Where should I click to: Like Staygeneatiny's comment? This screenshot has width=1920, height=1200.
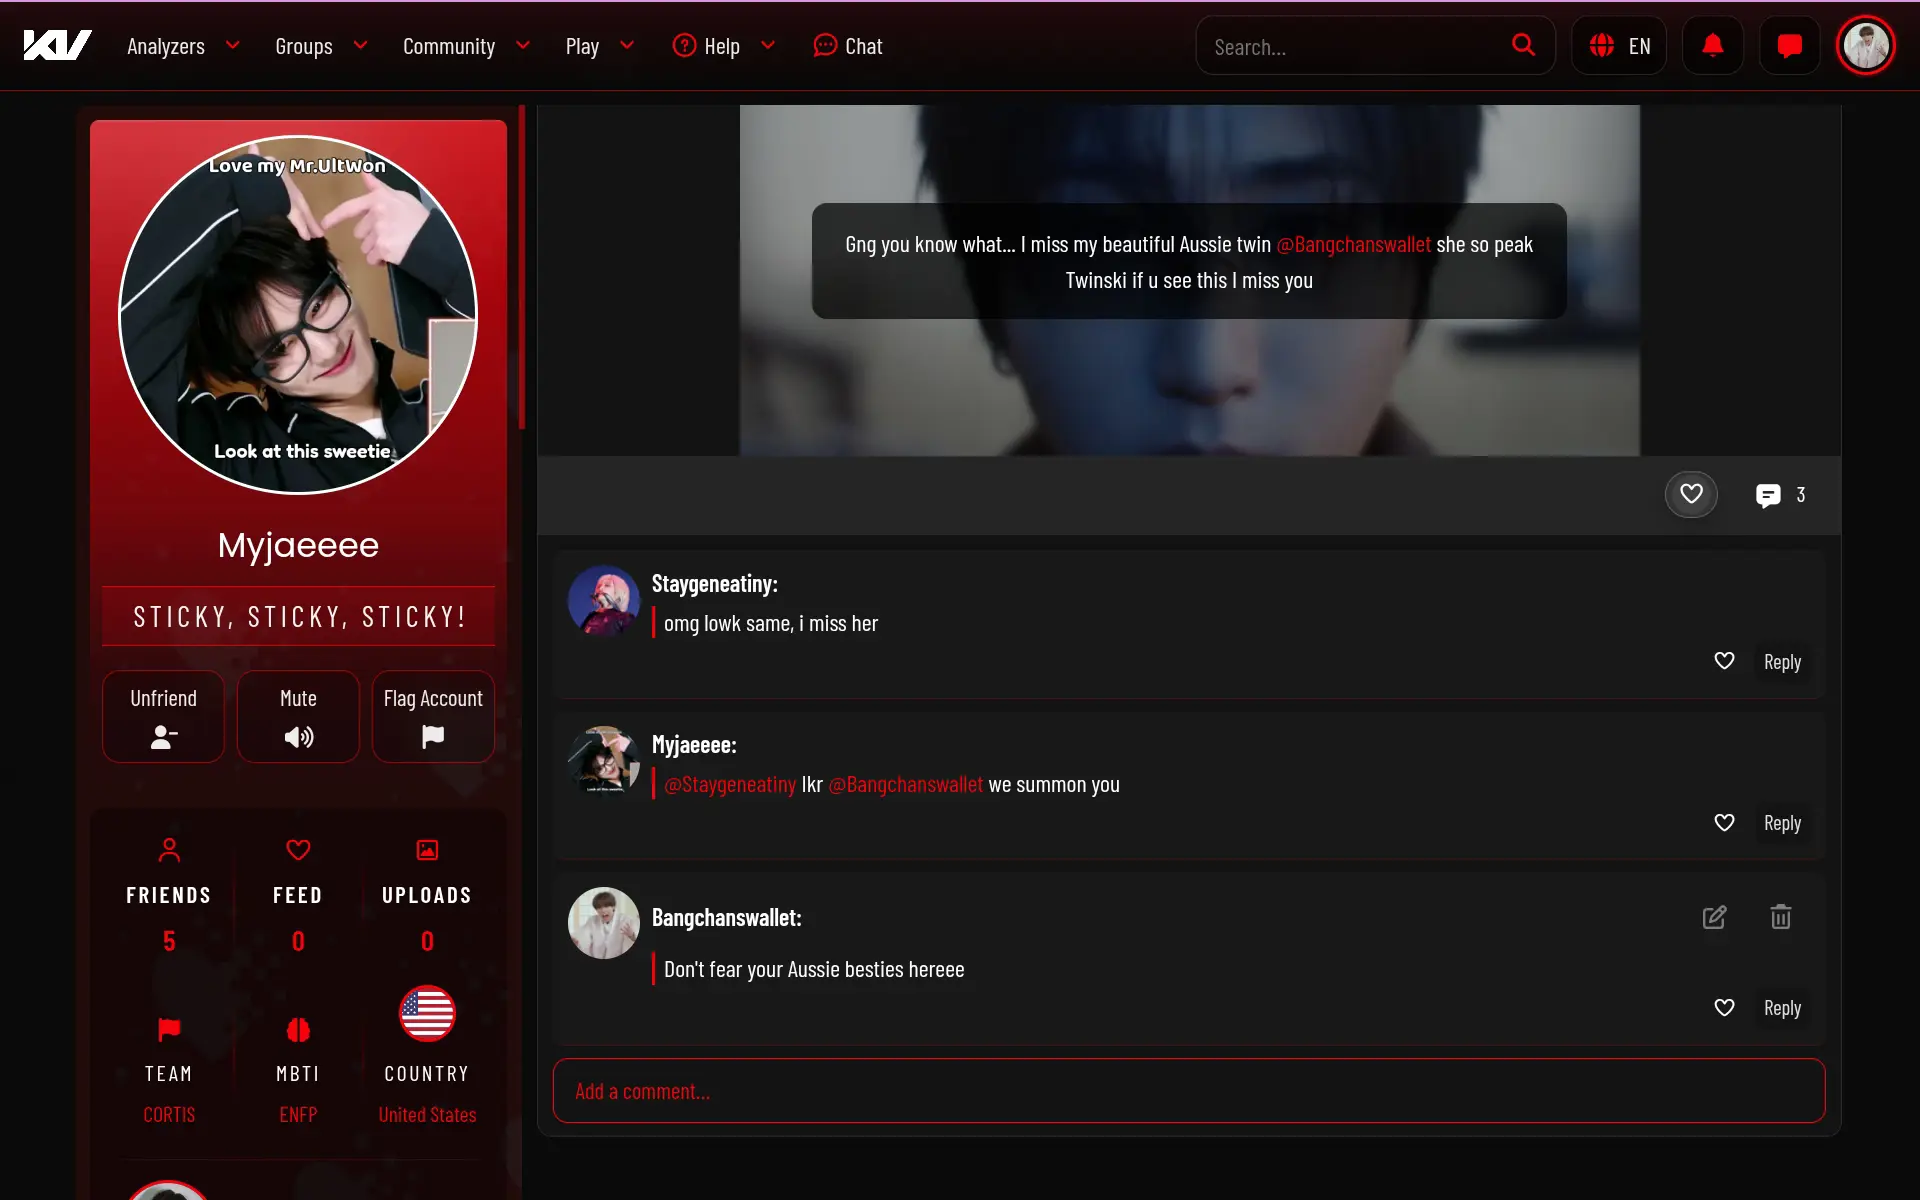1724,661
